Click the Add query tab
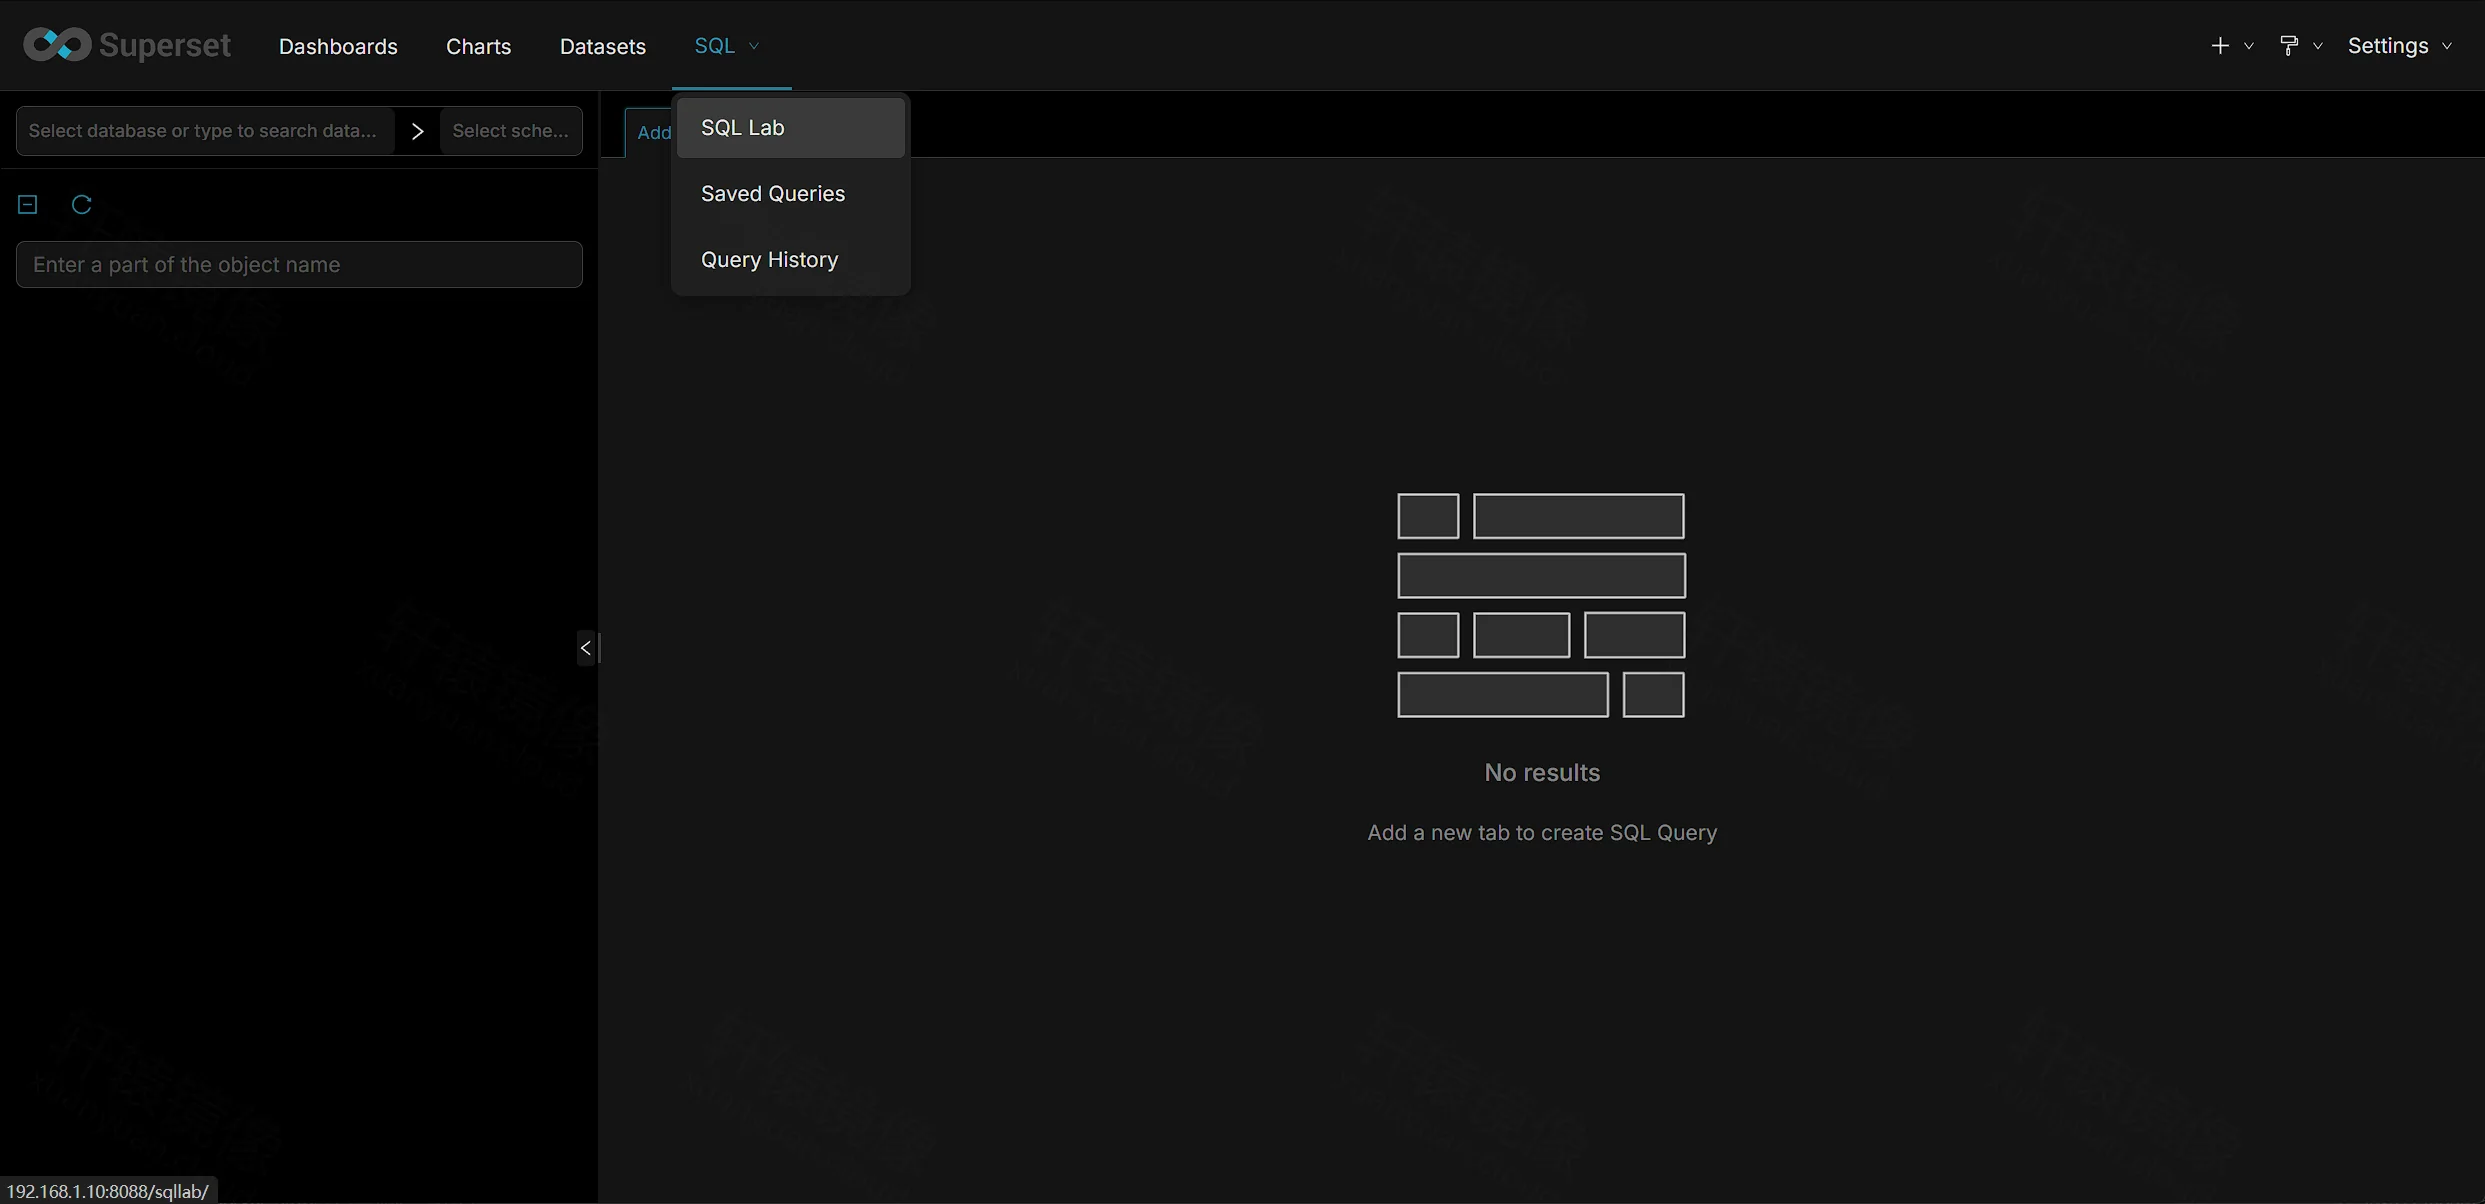The width and height of the screenshot is (2485, 1204). click(650, 132)
